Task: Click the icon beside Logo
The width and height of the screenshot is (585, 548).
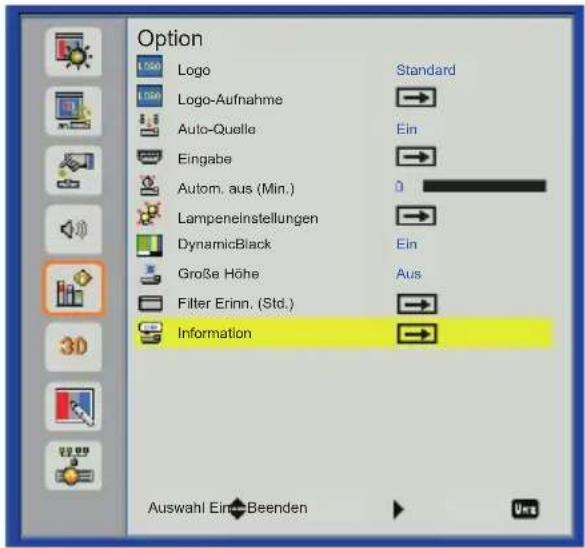Action: [149, 66]
